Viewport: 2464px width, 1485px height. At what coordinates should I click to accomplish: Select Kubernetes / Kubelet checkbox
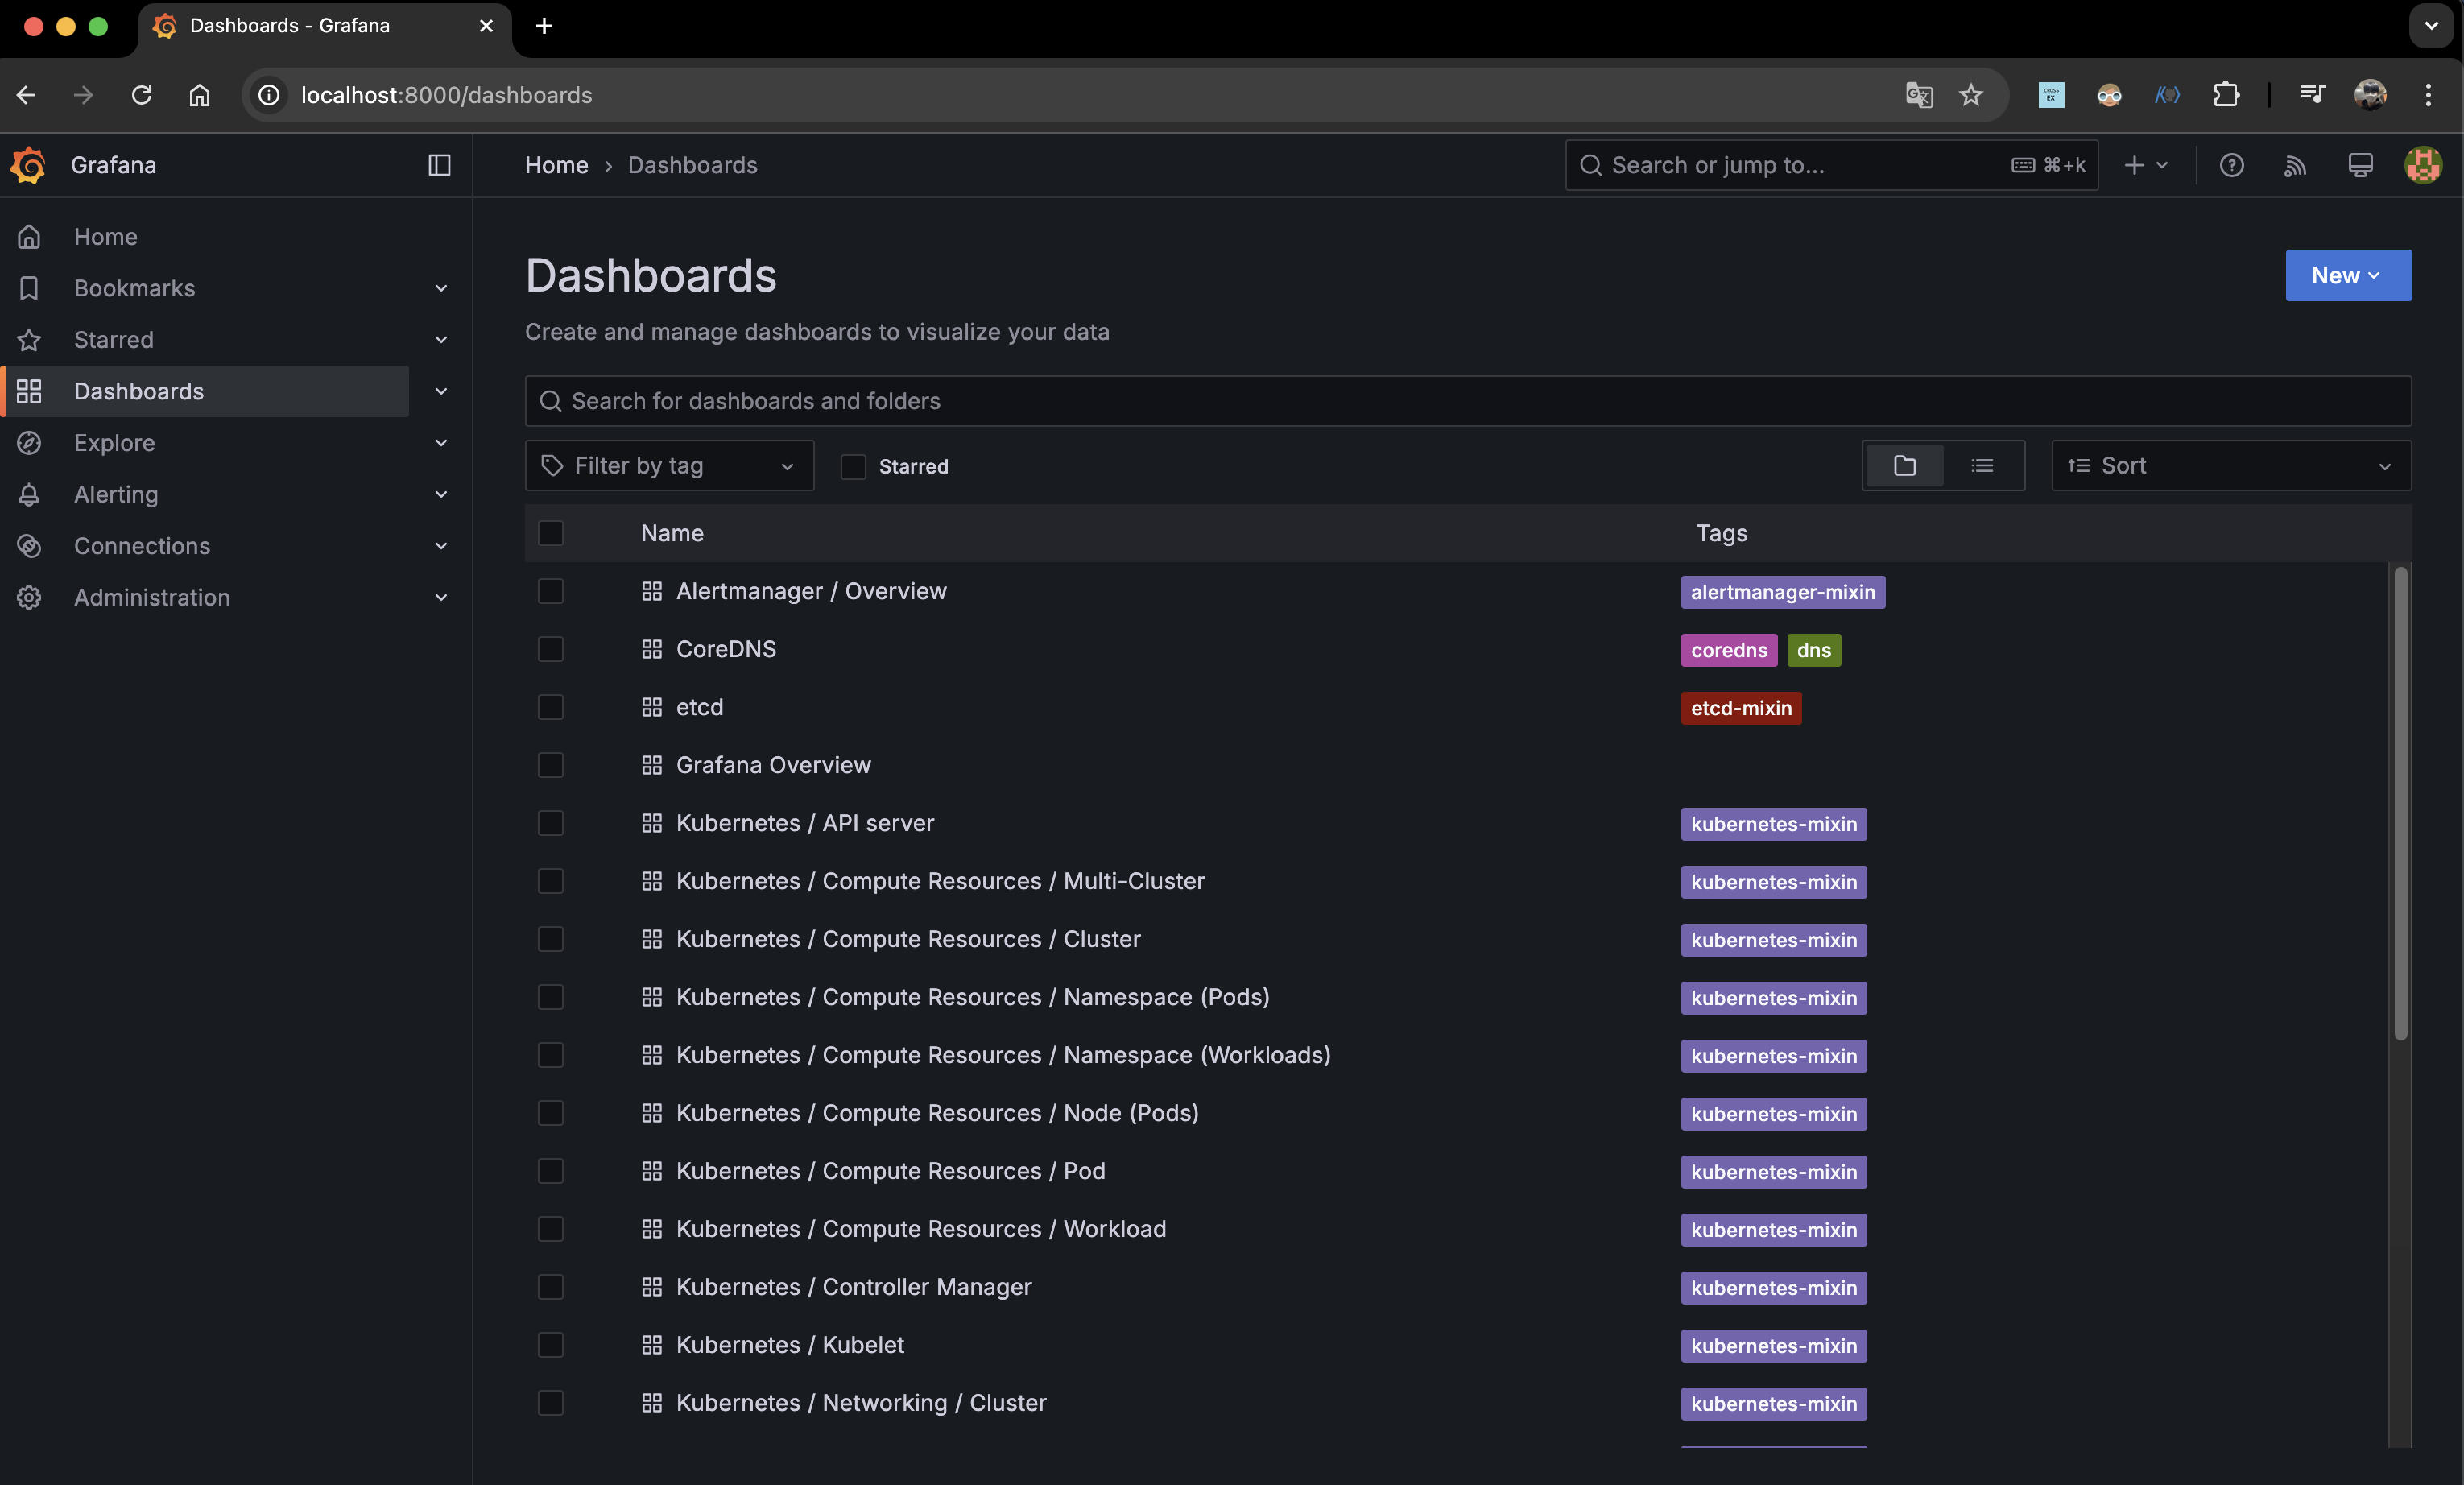coord(550,1345)
